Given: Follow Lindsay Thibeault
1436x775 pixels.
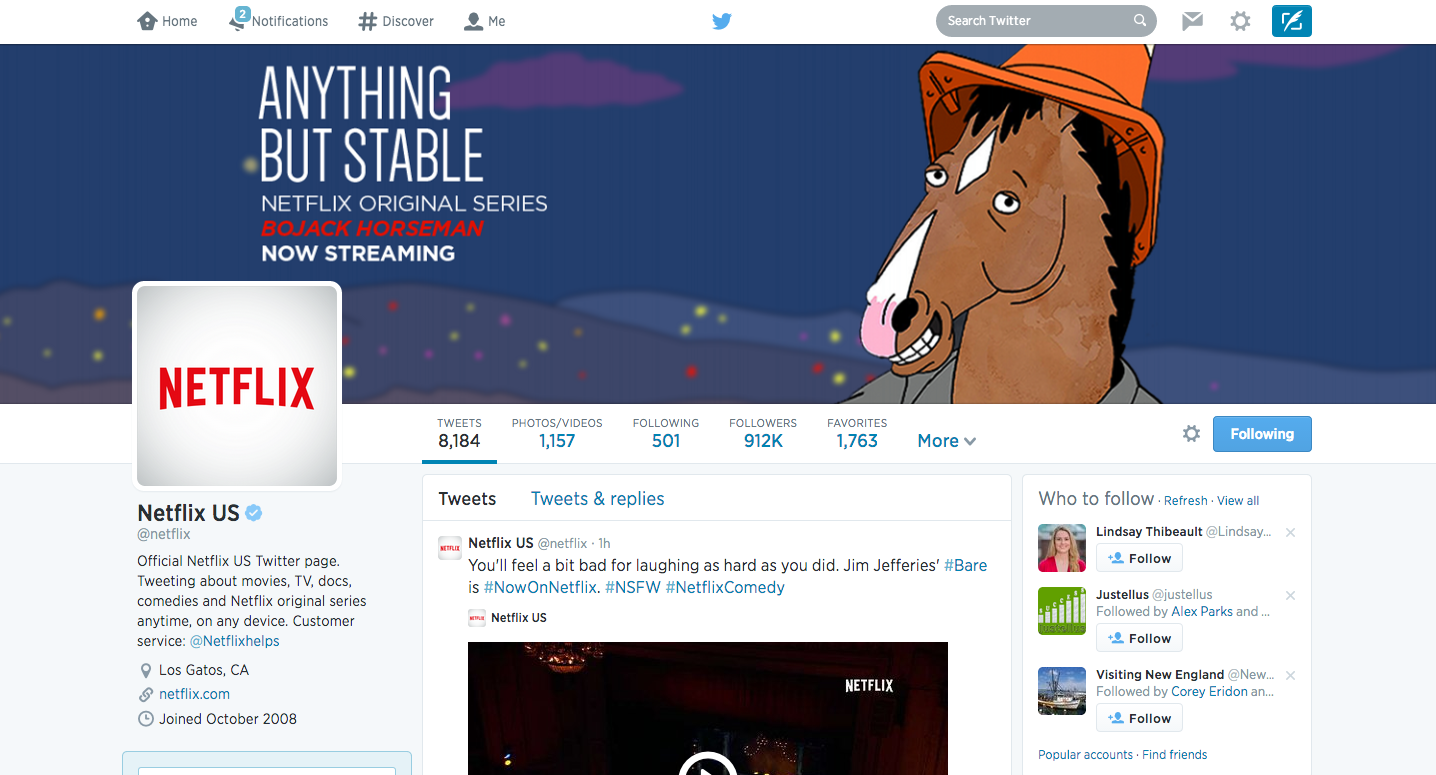Looking at the screenshot, I should [1139, 558].
